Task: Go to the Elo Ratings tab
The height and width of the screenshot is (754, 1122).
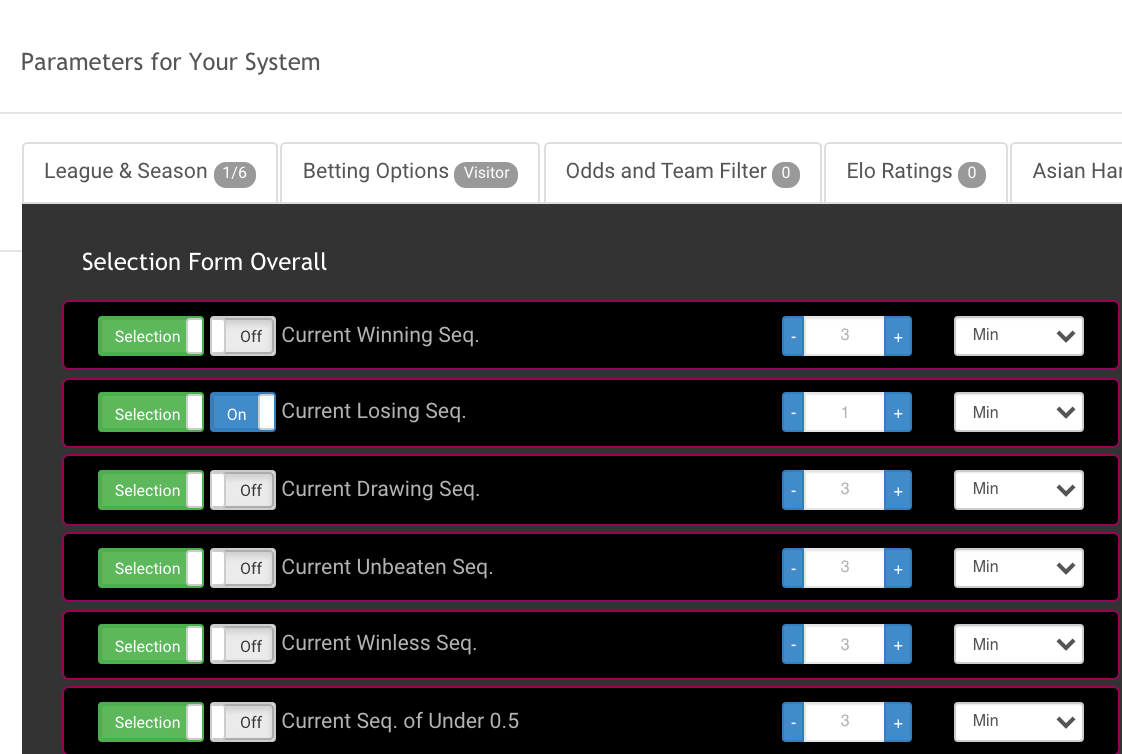Action: pyautogui.click(x=916, y=173)
